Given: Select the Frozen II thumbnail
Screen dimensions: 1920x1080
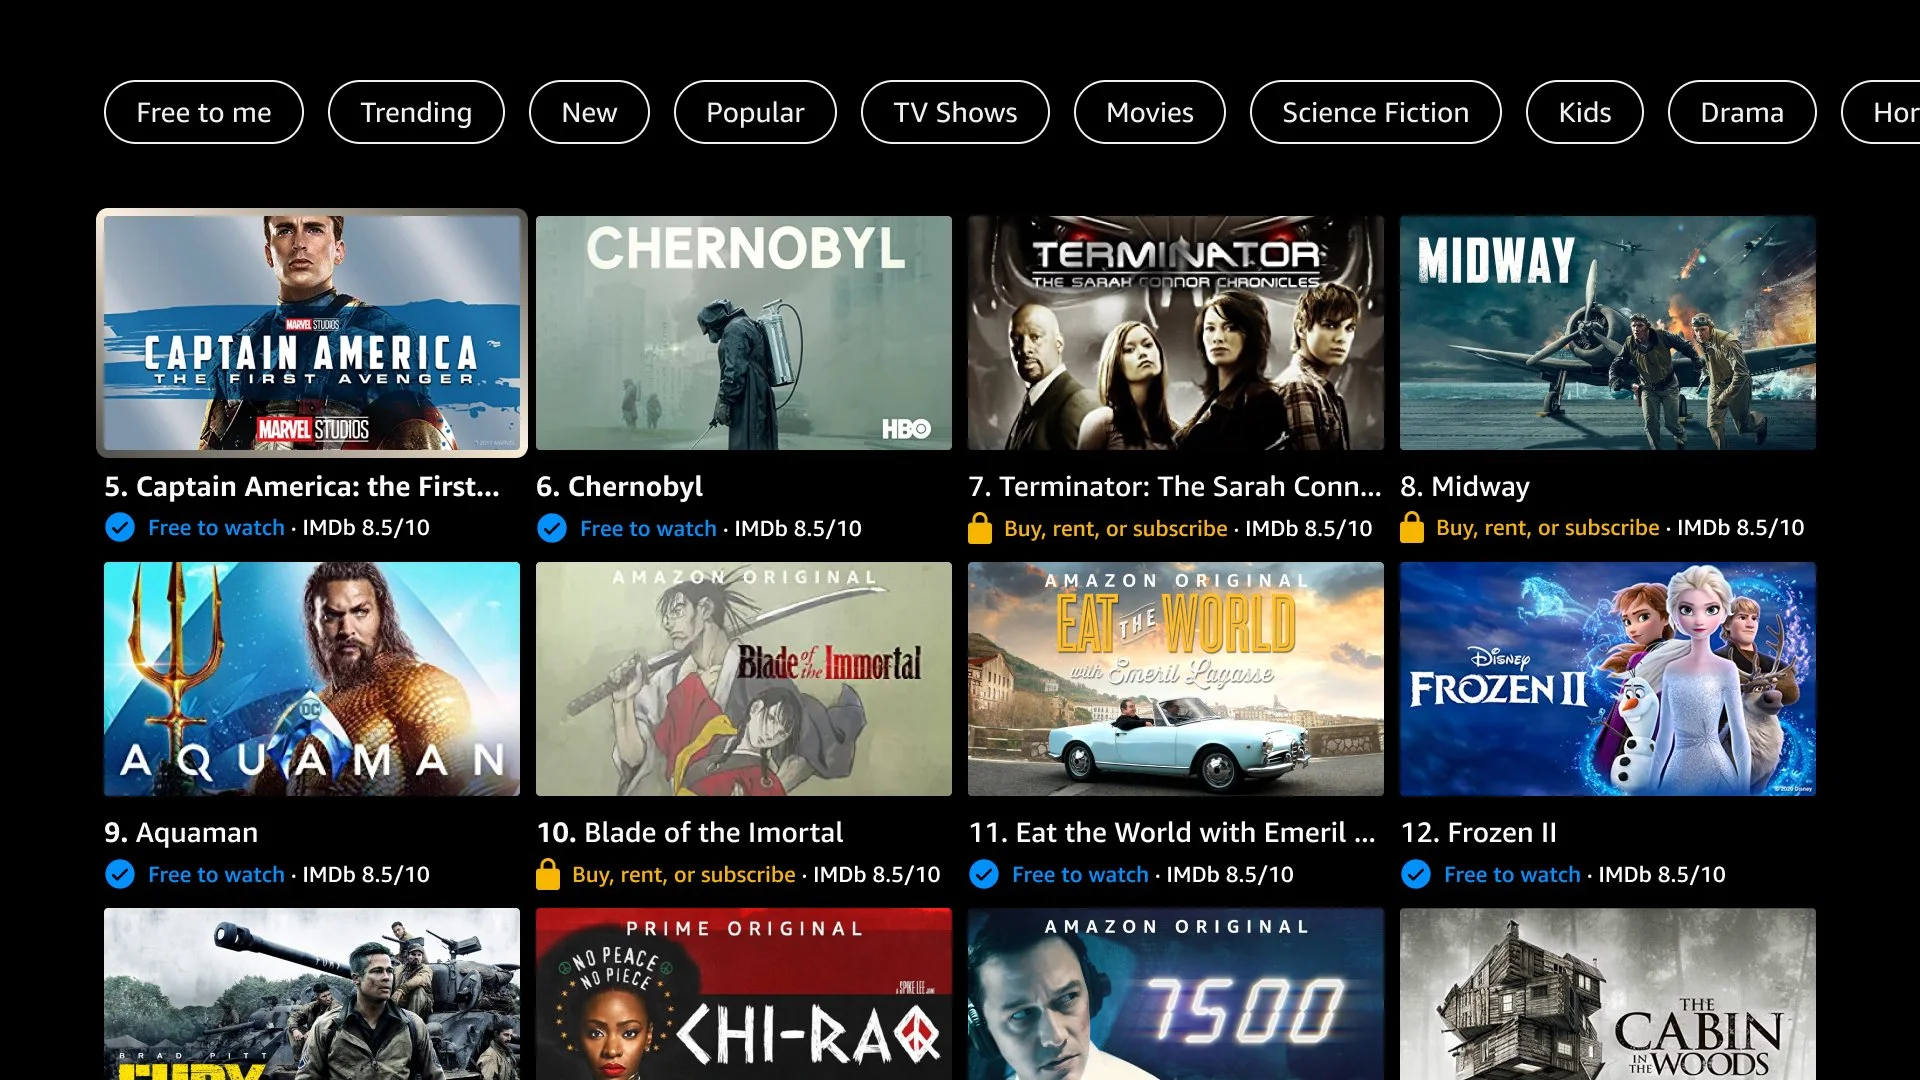Looking at the screenshot, I should 1608,679.
